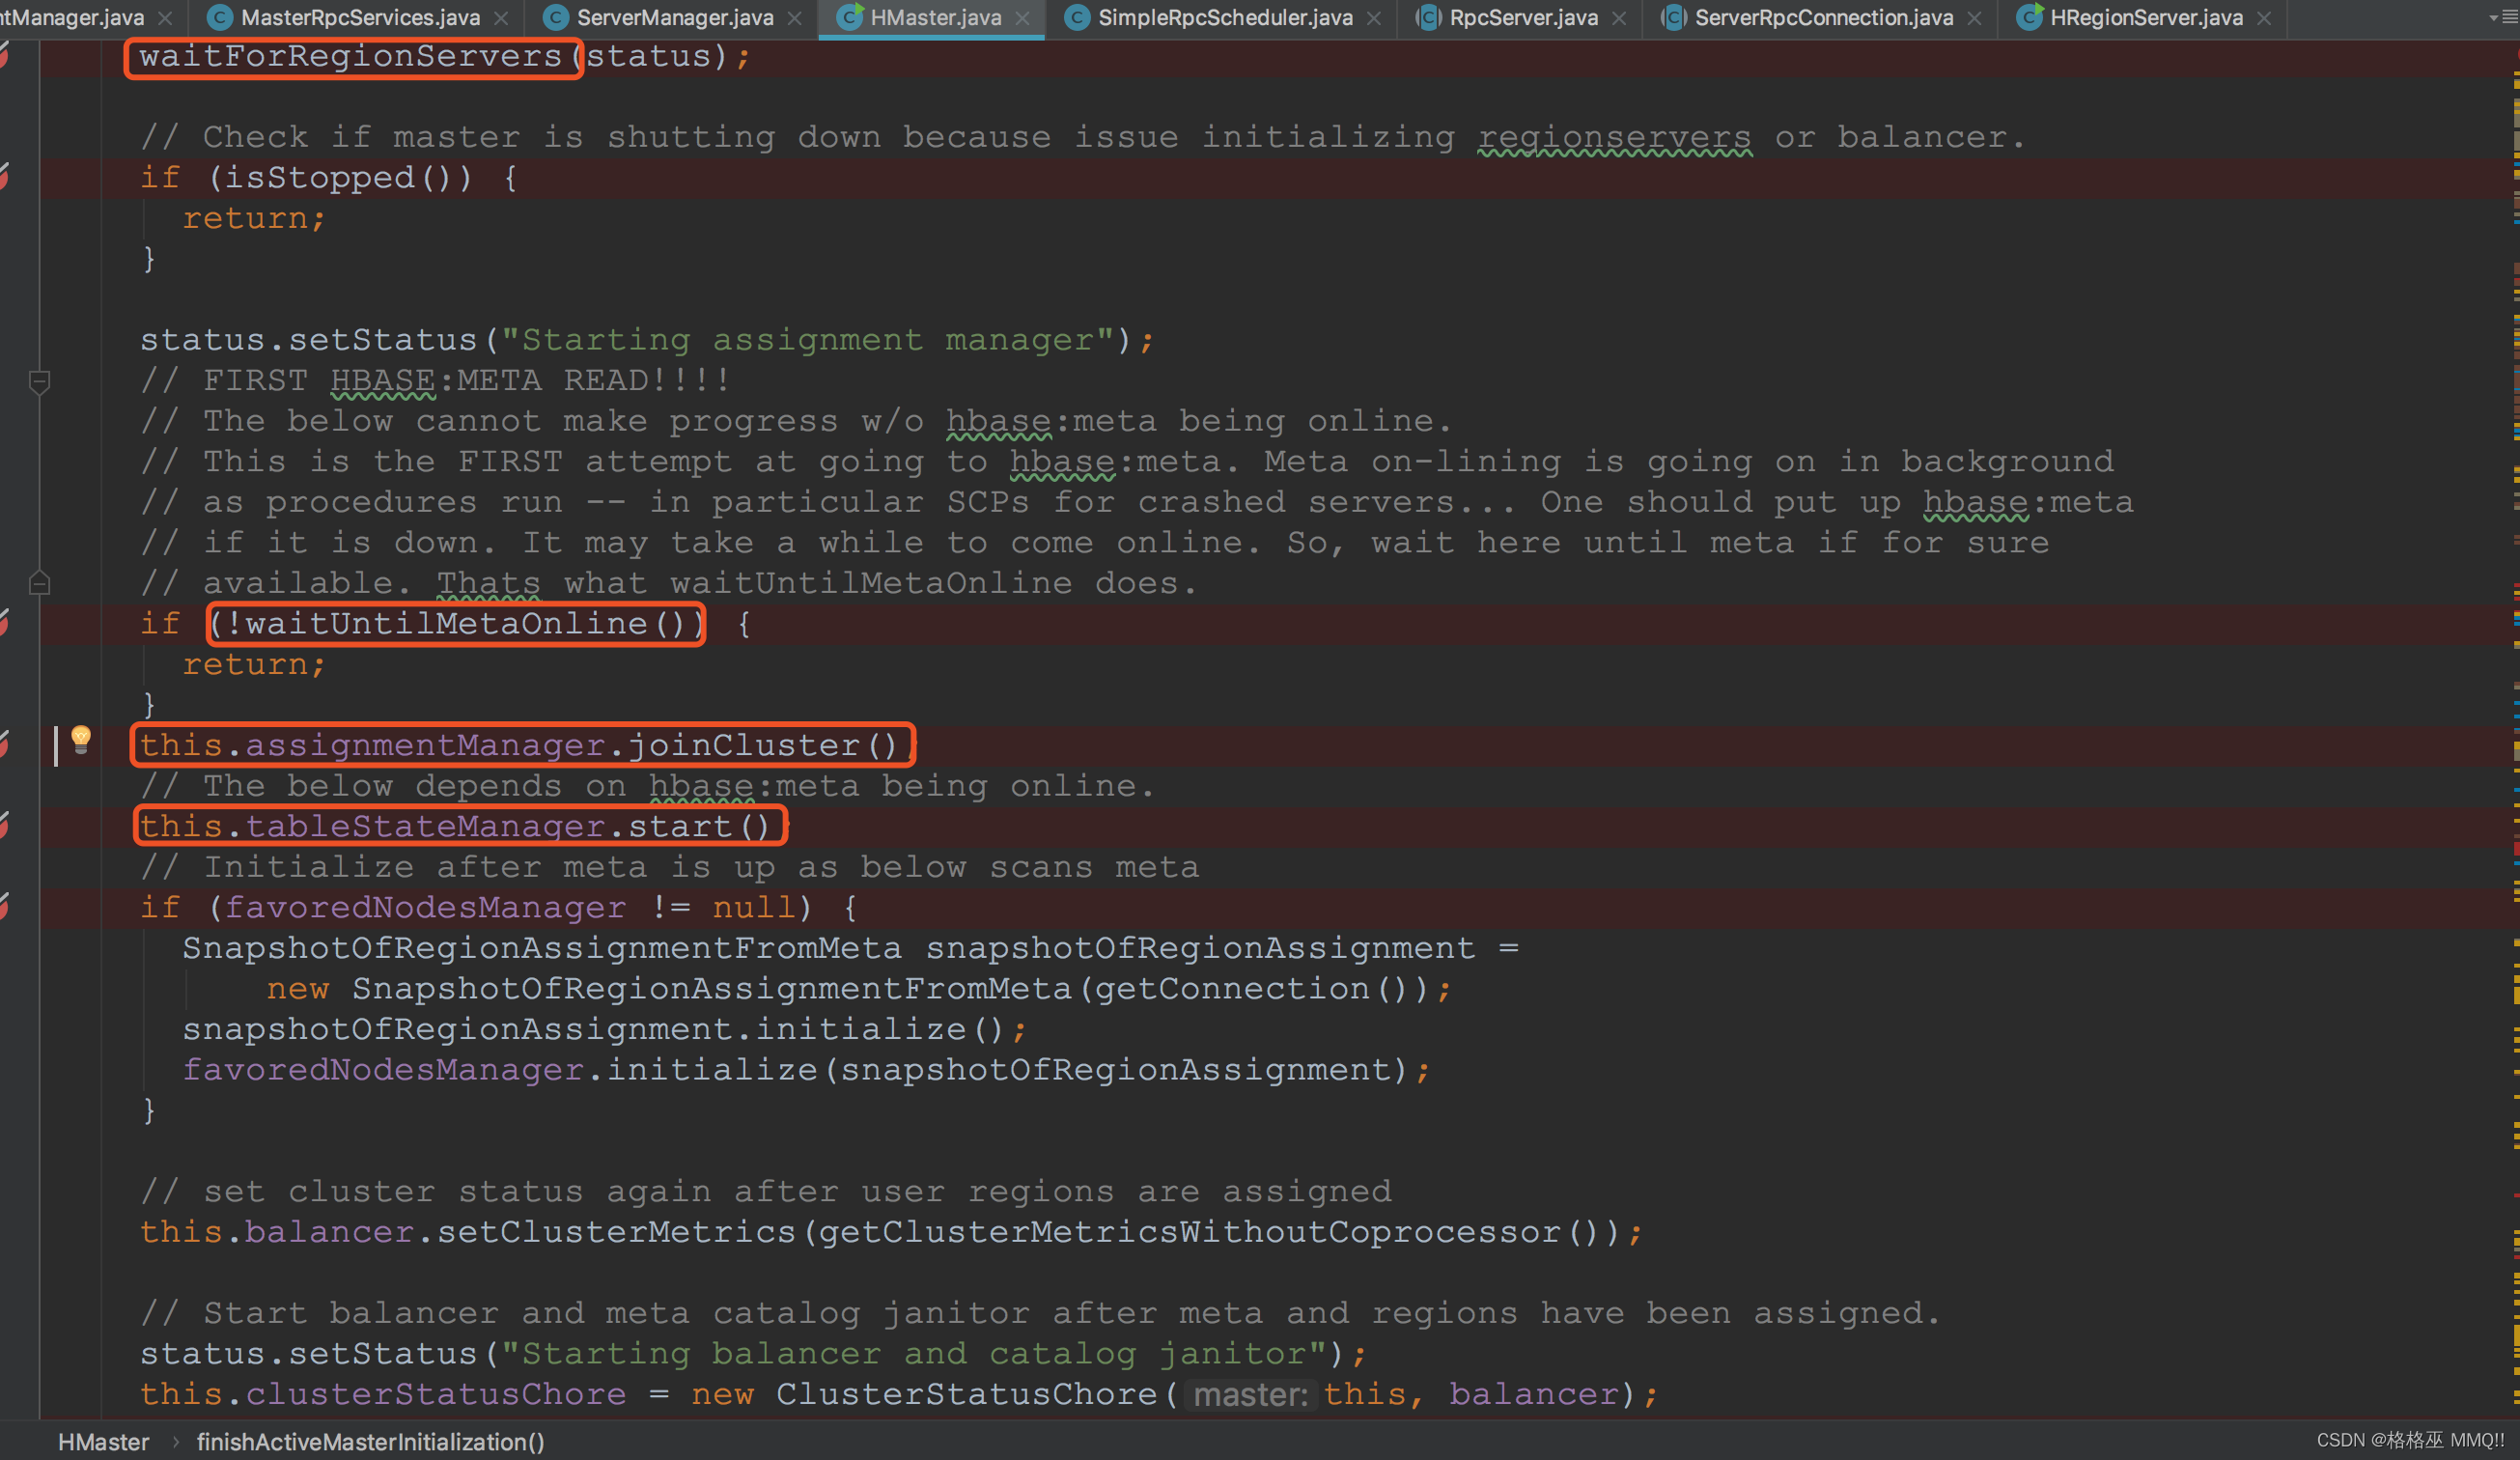Switch to the ServerManager.java tab
2520x1460 pixels.
tap(674, 18)
